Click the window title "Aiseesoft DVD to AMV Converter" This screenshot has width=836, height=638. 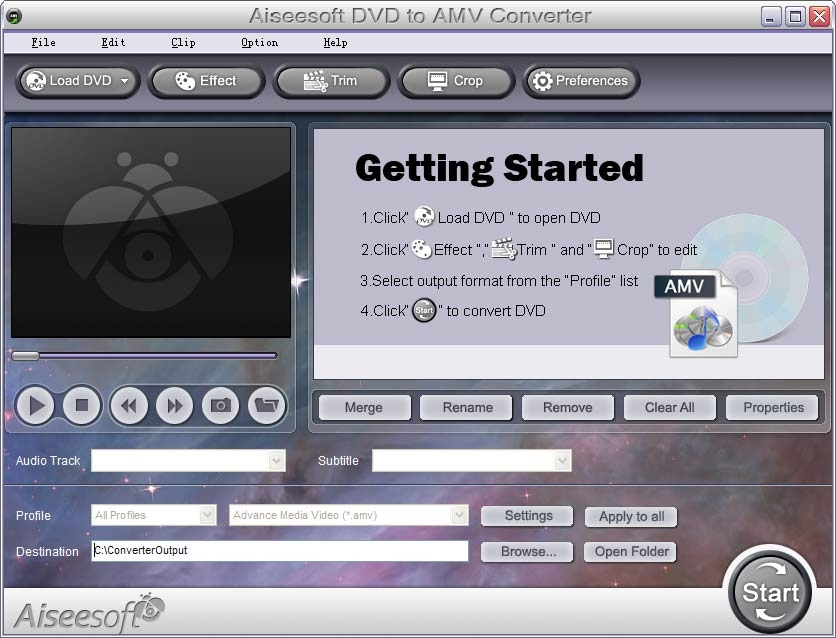click(x=420, y=16)
